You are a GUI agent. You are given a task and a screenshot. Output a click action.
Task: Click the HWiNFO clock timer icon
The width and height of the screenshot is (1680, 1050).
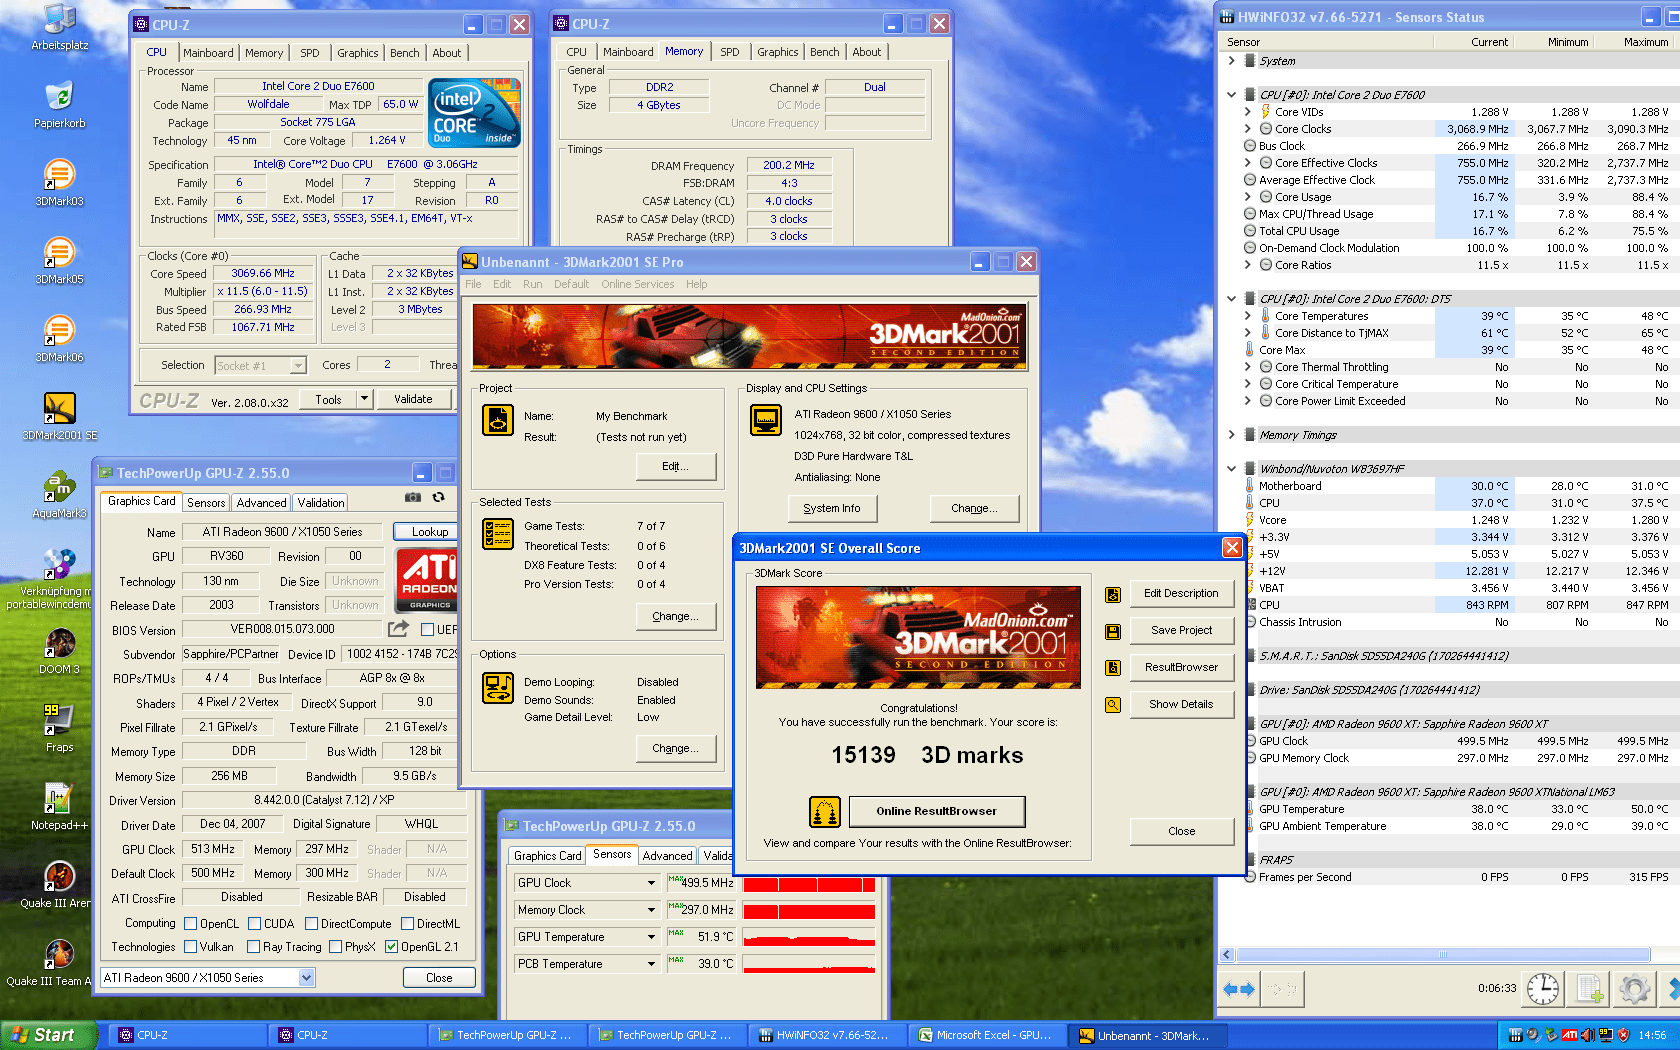coord(1543,988)
